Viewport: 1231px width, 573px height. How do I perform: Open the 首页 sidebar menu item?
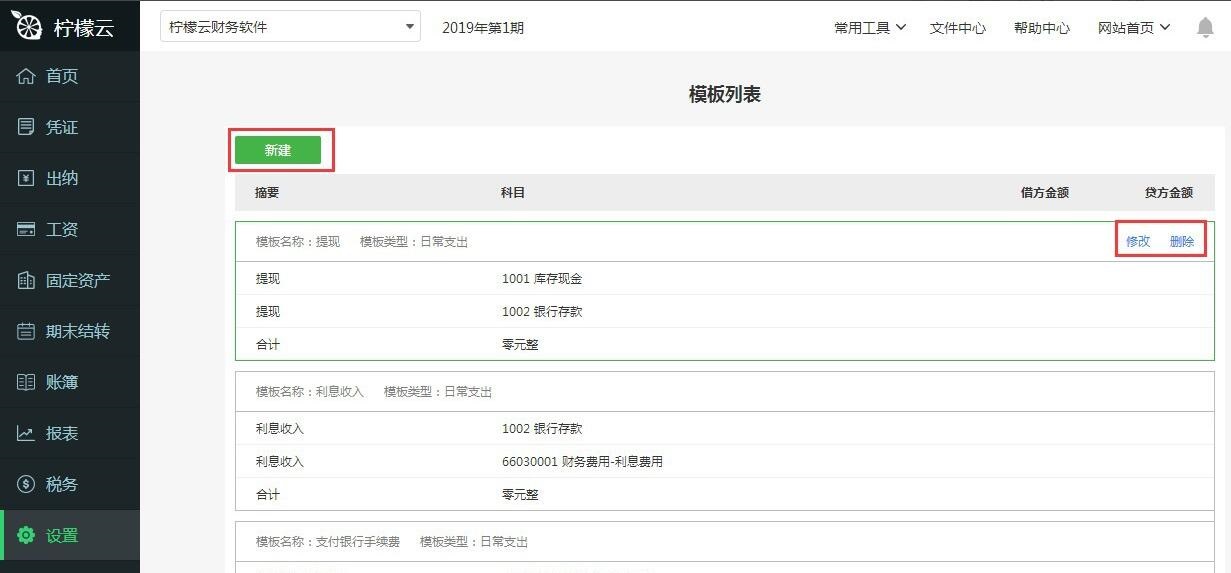click(70, 76)
